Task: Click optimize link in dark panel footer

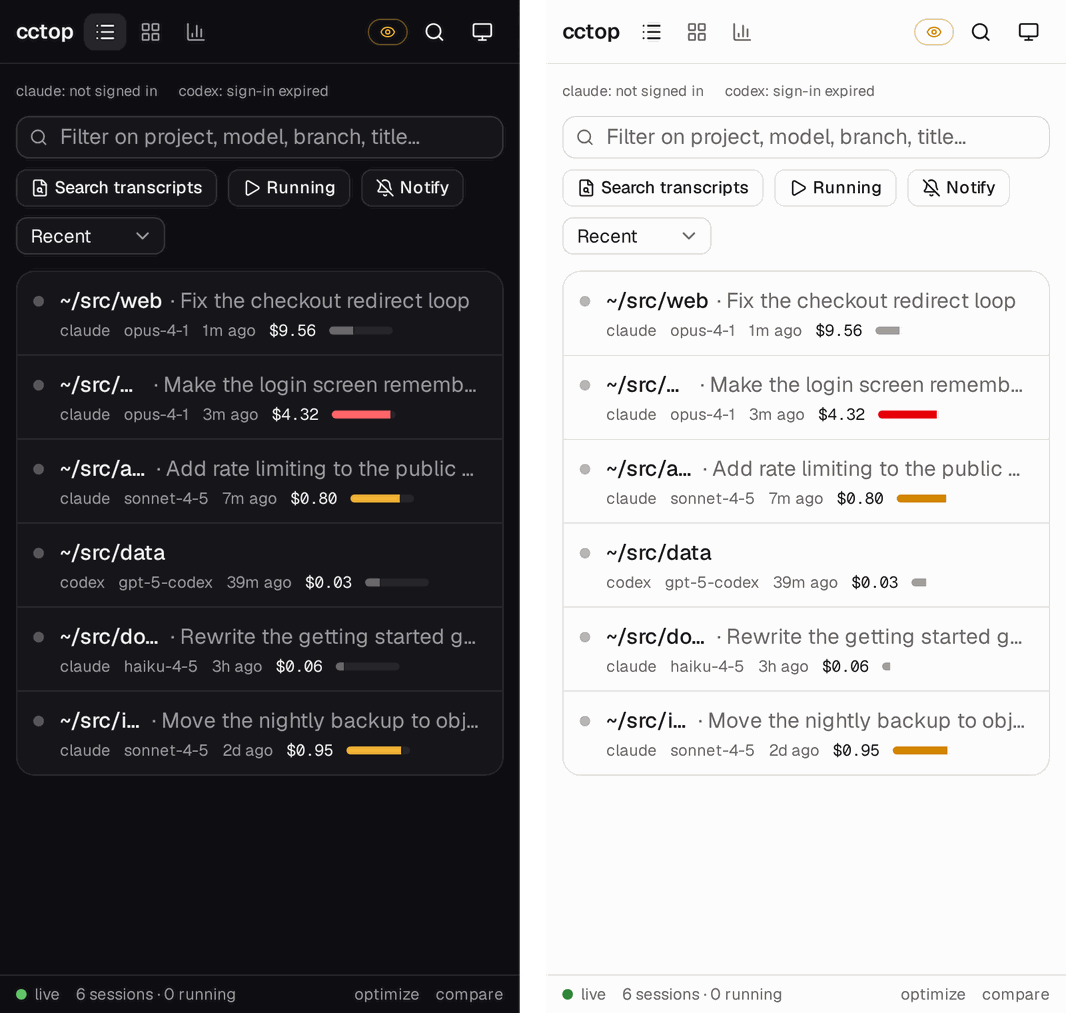Action: click(386, 994)
